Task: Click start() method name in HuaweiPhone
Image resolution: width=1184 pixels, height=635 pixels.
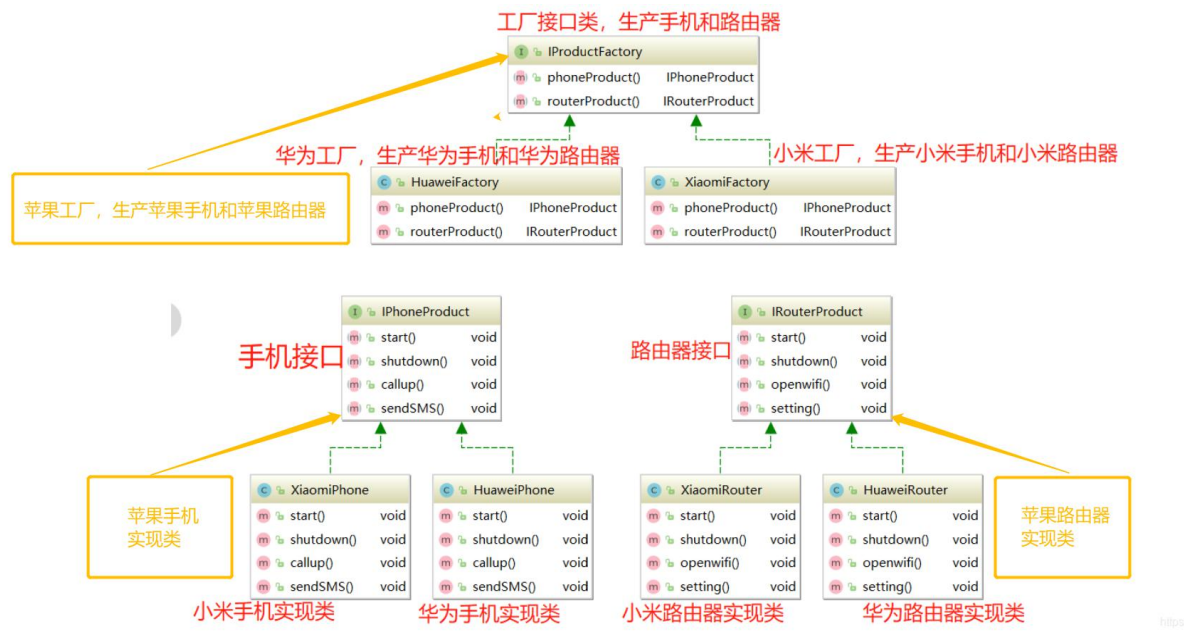Action: point(490,516)
